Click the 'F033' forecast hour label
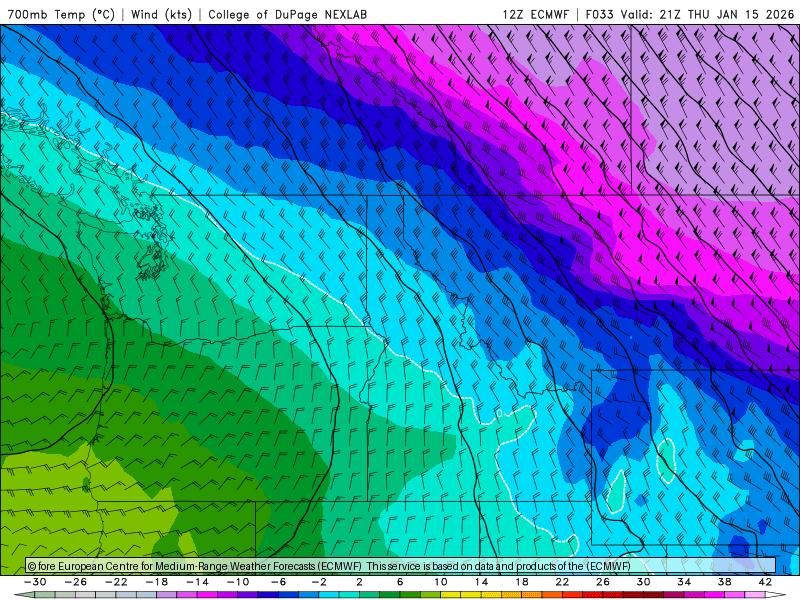The width and height of the screenshot is (800, 600). coord(599,14)
